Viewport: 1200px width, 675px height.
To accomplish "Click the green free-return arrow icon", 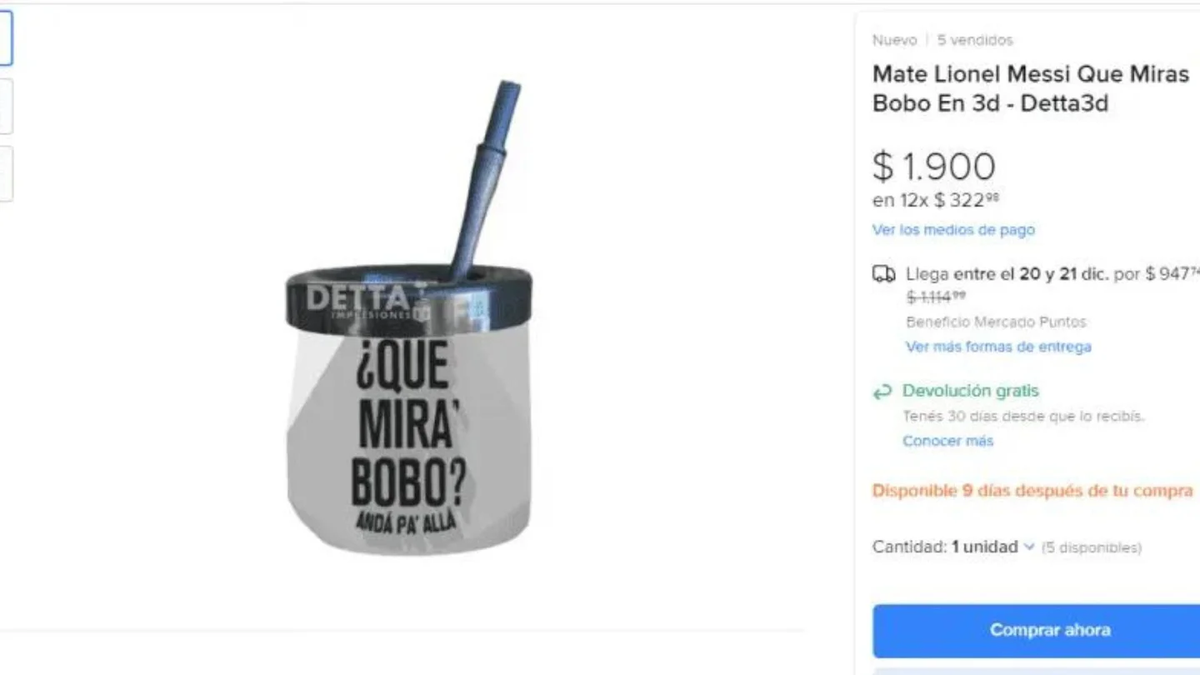I will (x=882, y=392).
